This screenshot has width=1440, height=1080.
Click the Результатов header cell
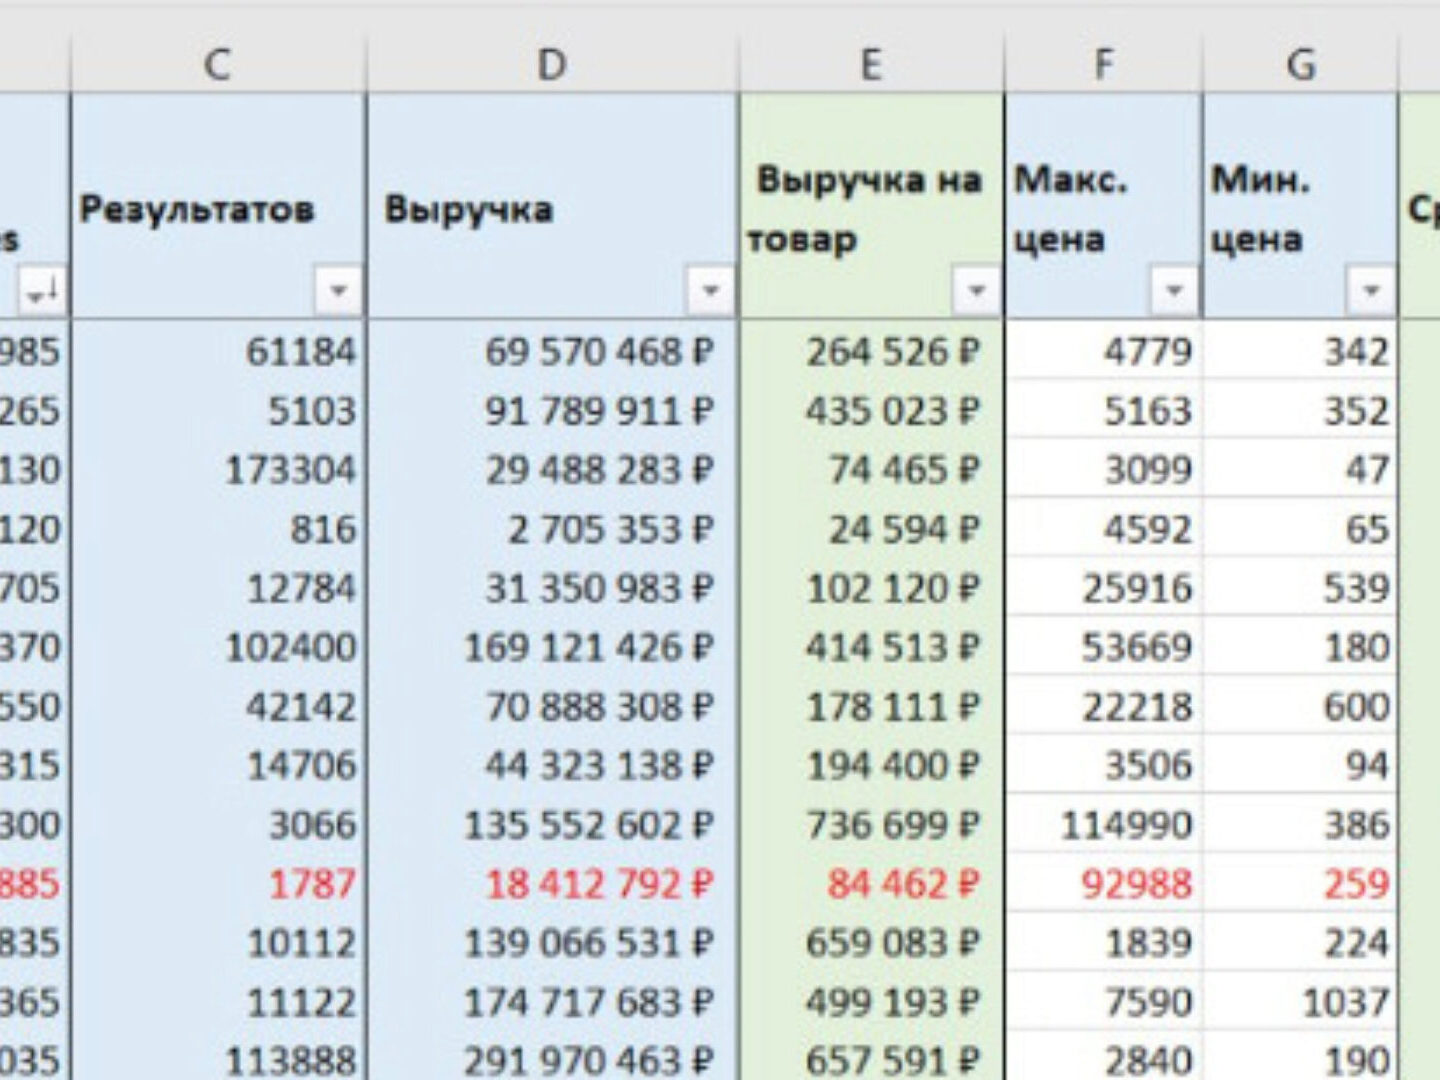(197, 209)
